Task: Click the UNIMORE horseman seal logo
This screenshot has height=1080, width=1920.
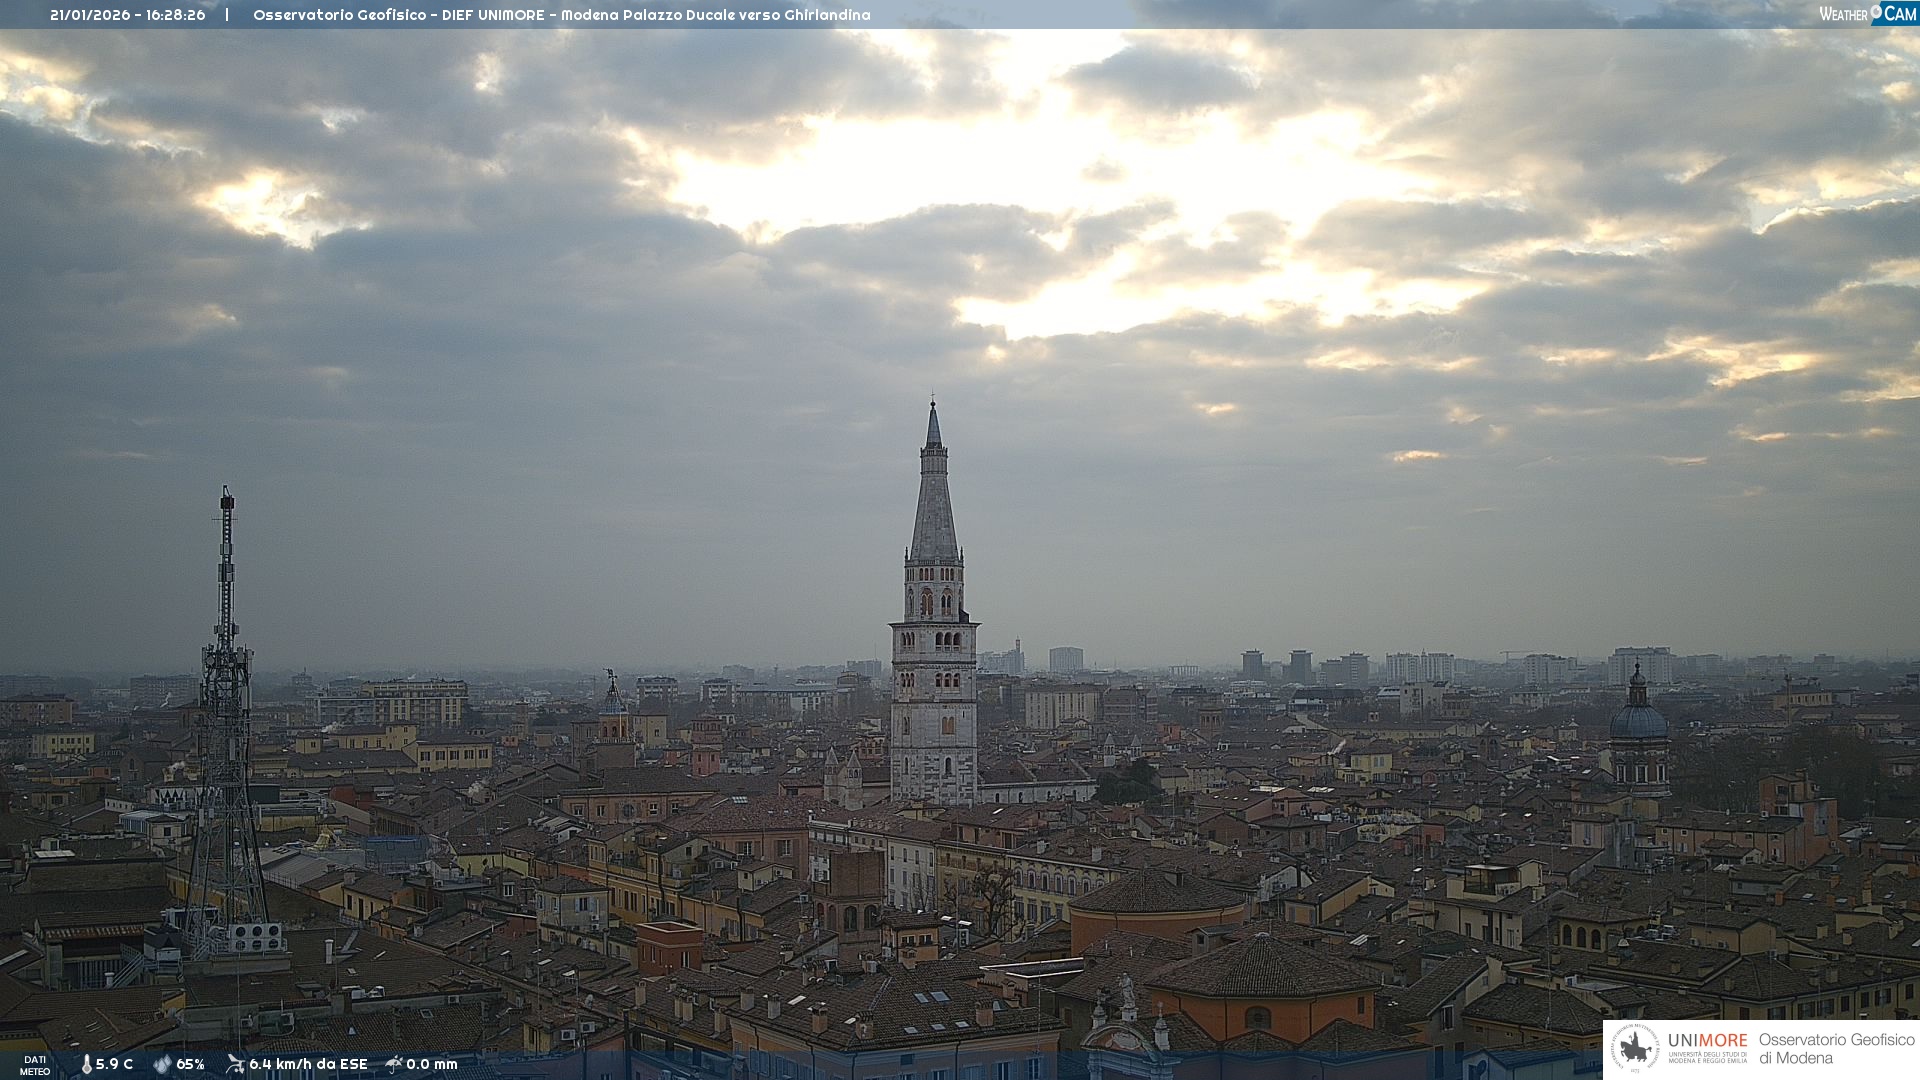Action: pyautogui.click(x=1636, y=1048)
